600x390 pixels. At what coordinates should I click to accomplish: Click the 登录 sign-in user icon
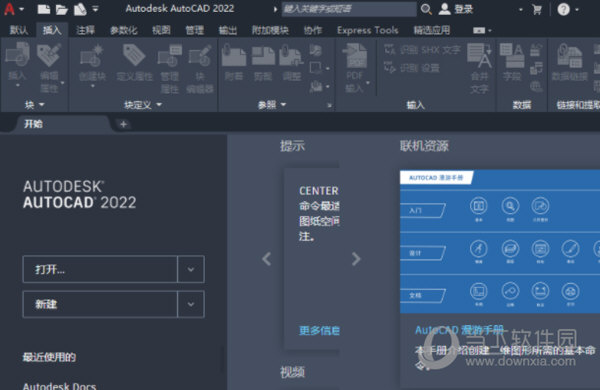[x=445, y=9]
